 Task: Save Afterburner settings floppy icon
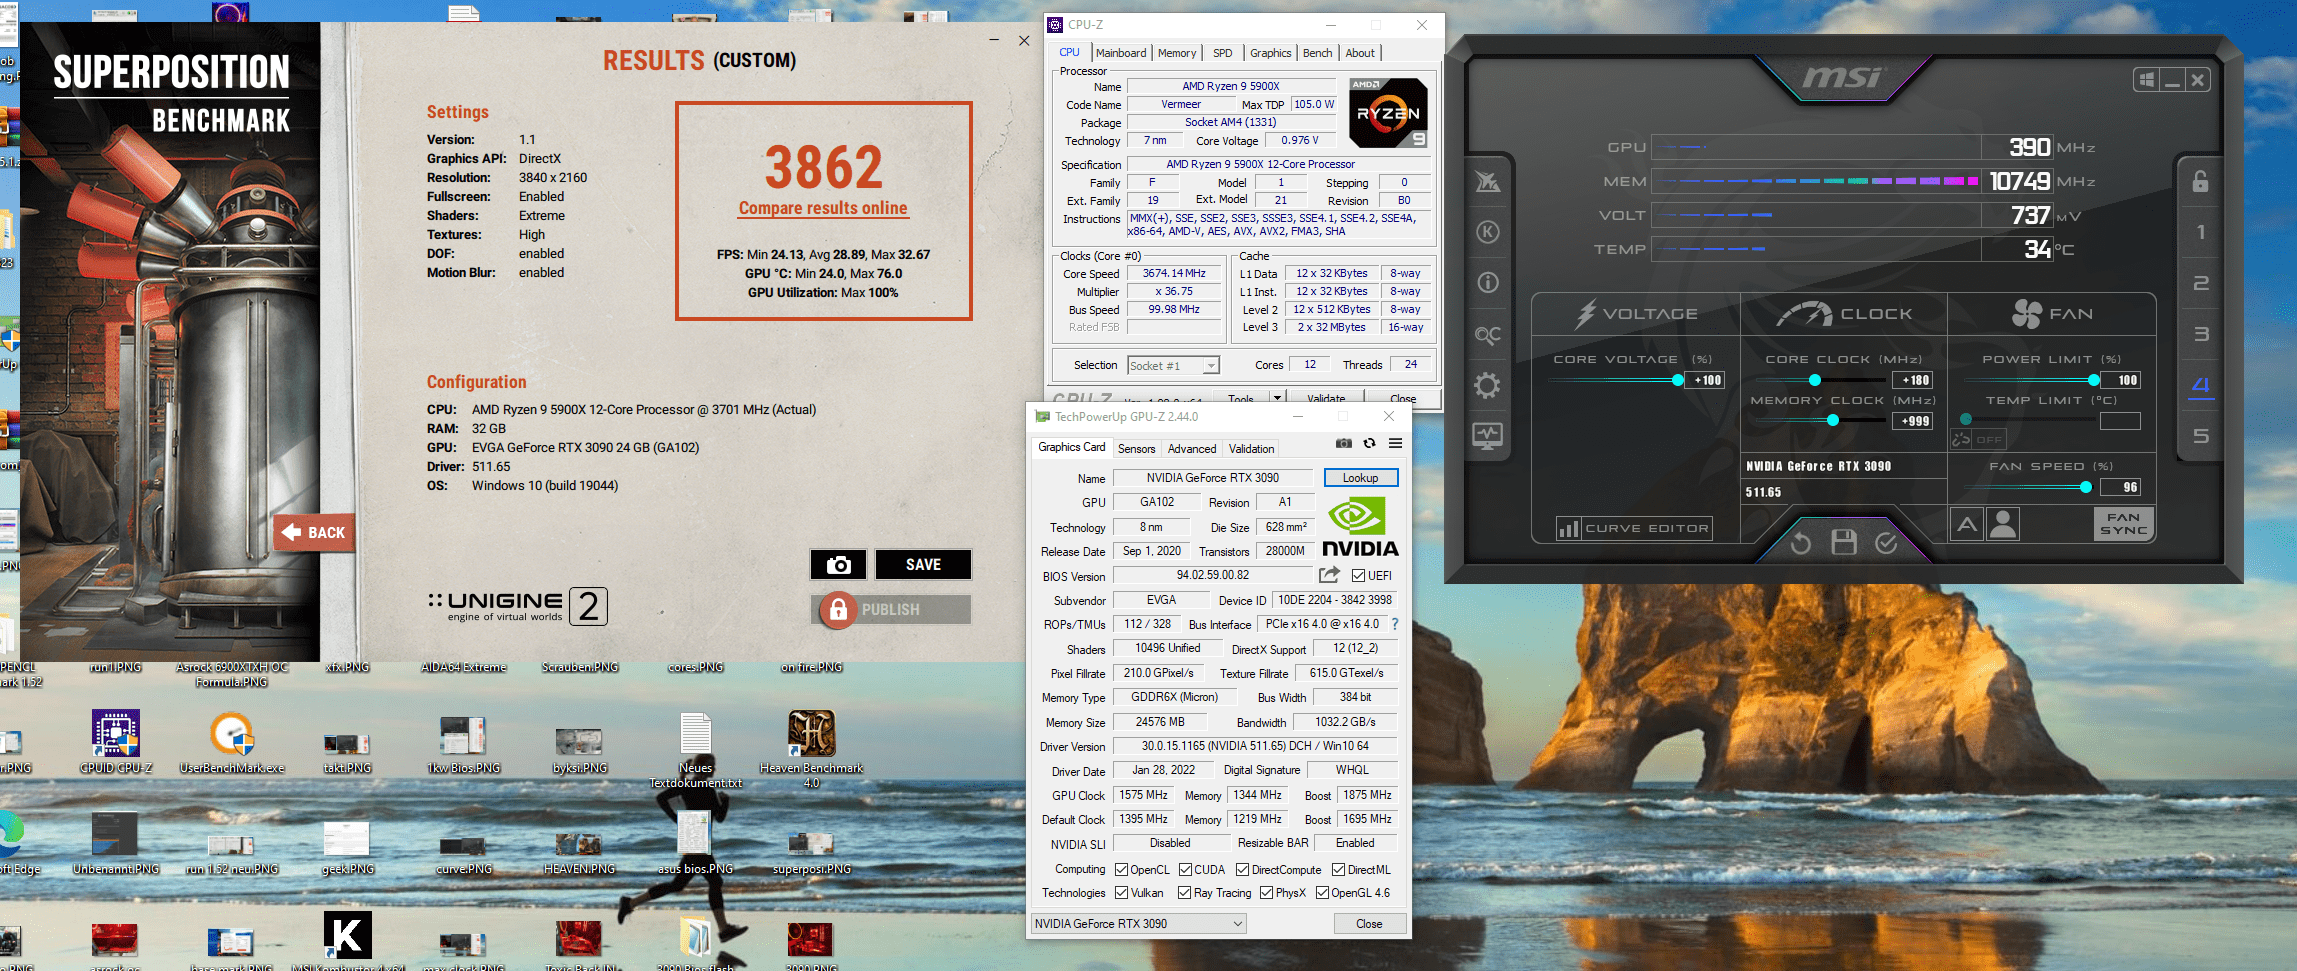click(1844, 543)
